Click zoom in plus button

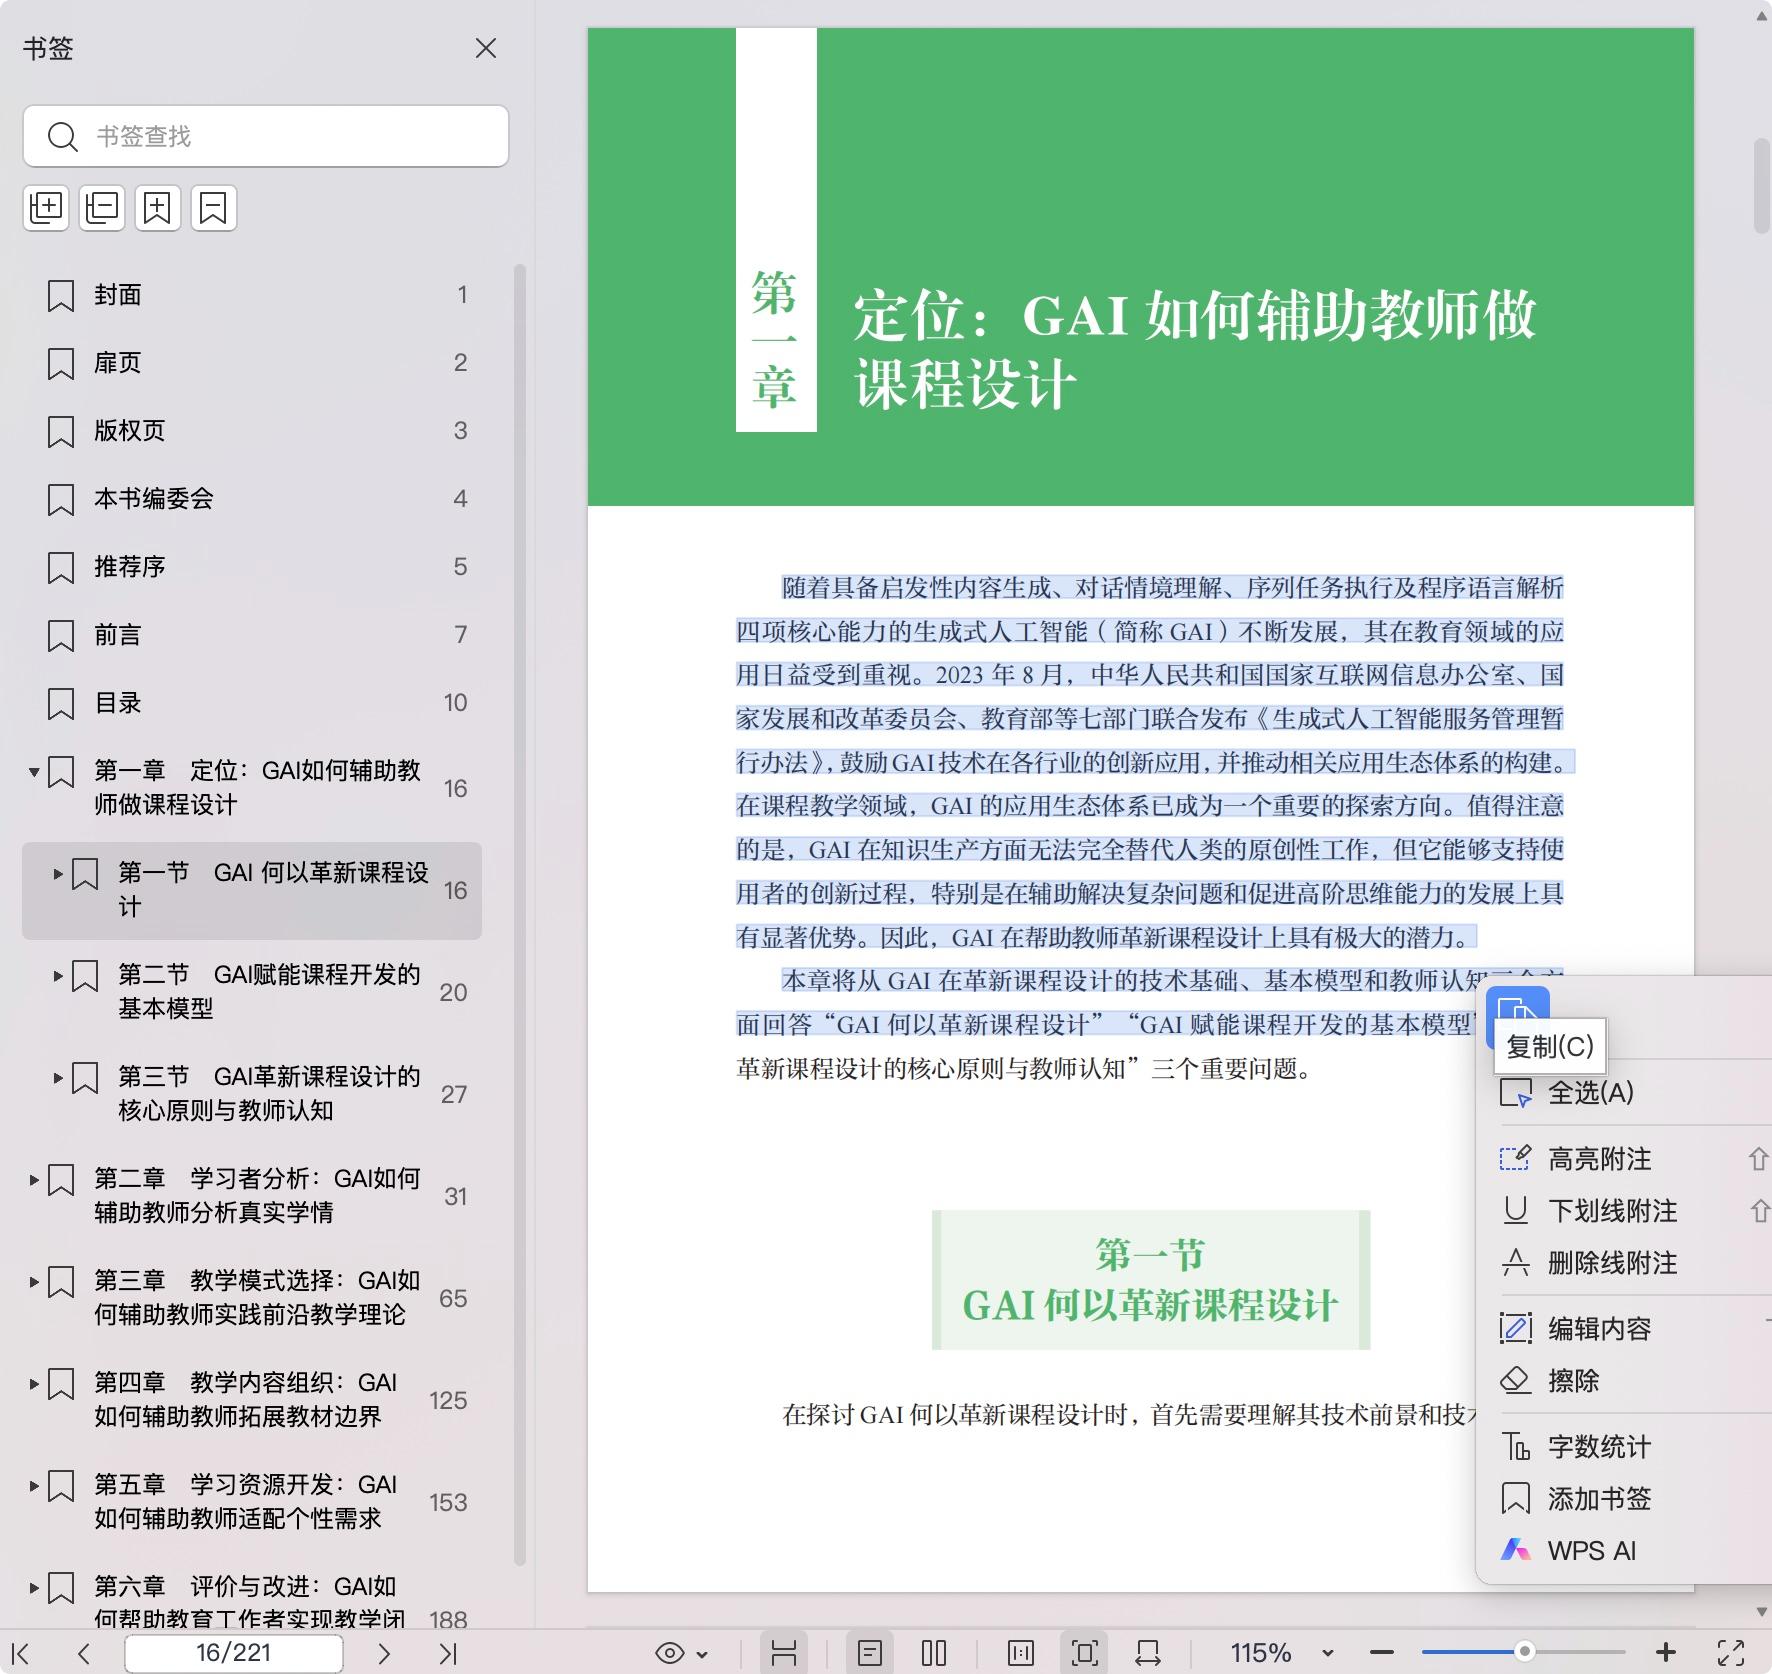click(x=1665, y=1652)
